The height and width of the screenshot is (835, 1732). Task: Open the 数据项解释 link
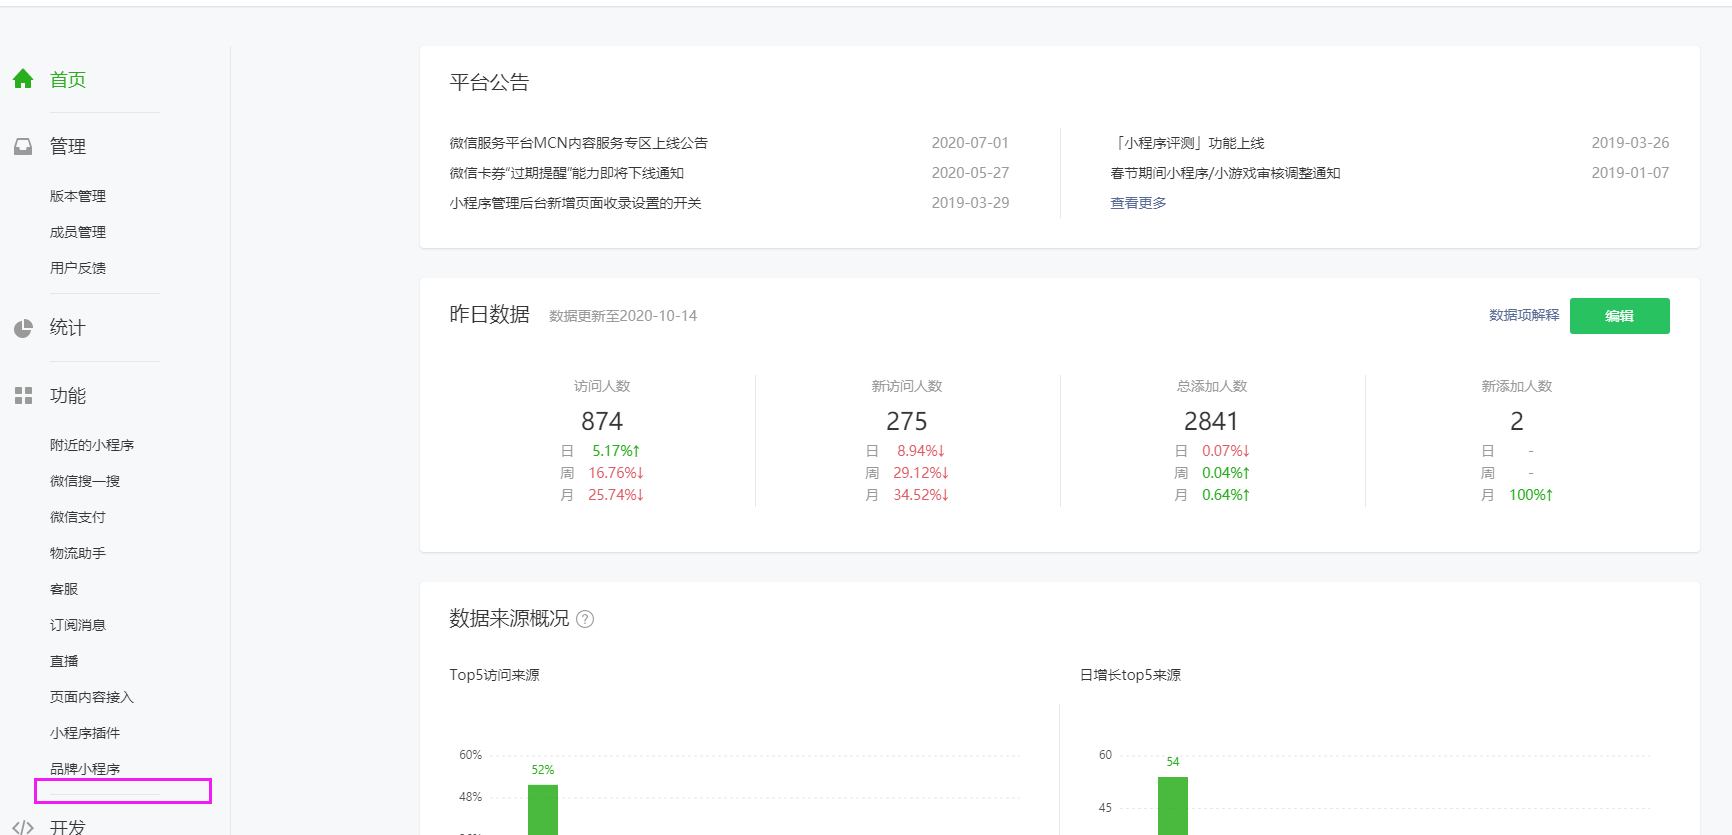[x=1524, y=315]
